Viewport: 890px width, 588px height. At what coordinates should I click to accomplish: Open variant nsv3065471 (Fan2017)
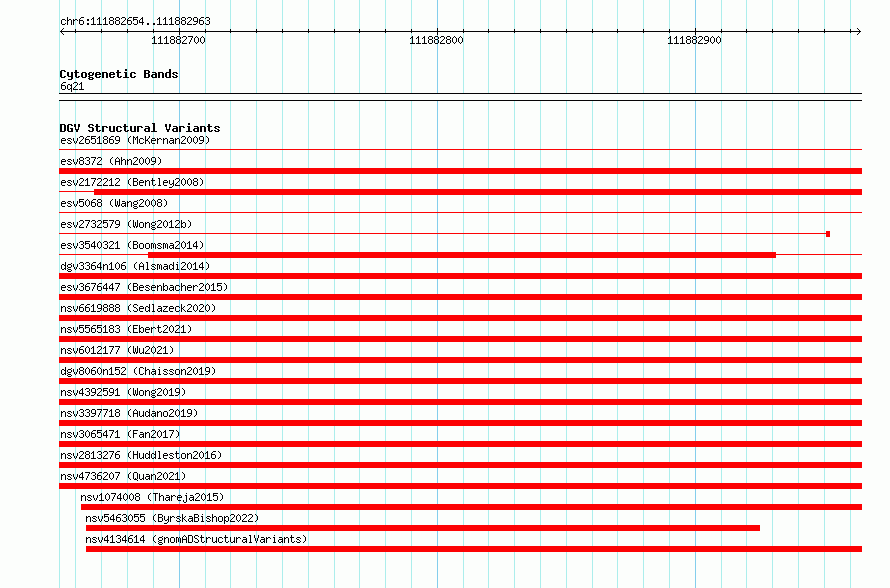click(120, 434)
